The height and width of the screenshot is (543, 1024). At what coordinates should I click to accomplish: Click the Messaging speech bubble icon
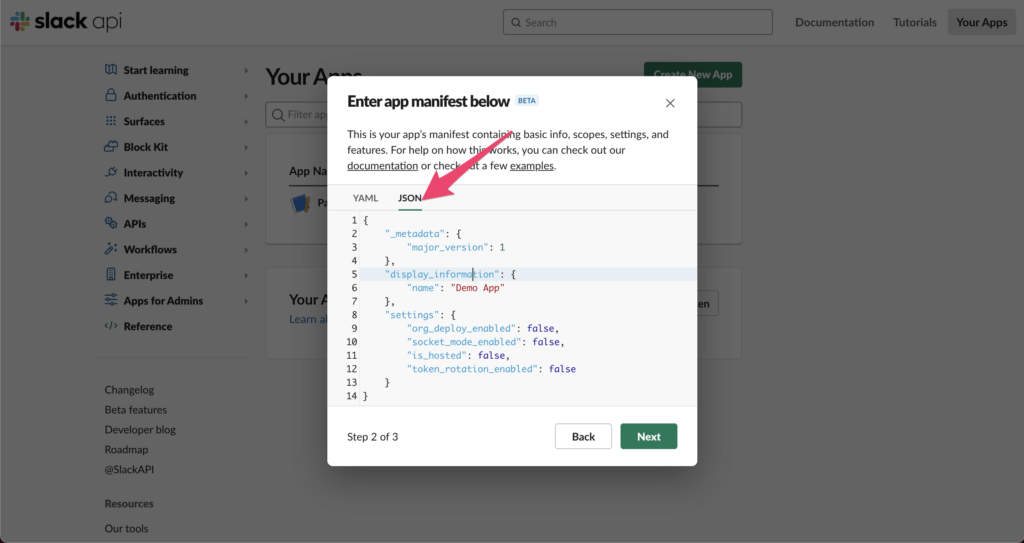click(x=111, y=198)
